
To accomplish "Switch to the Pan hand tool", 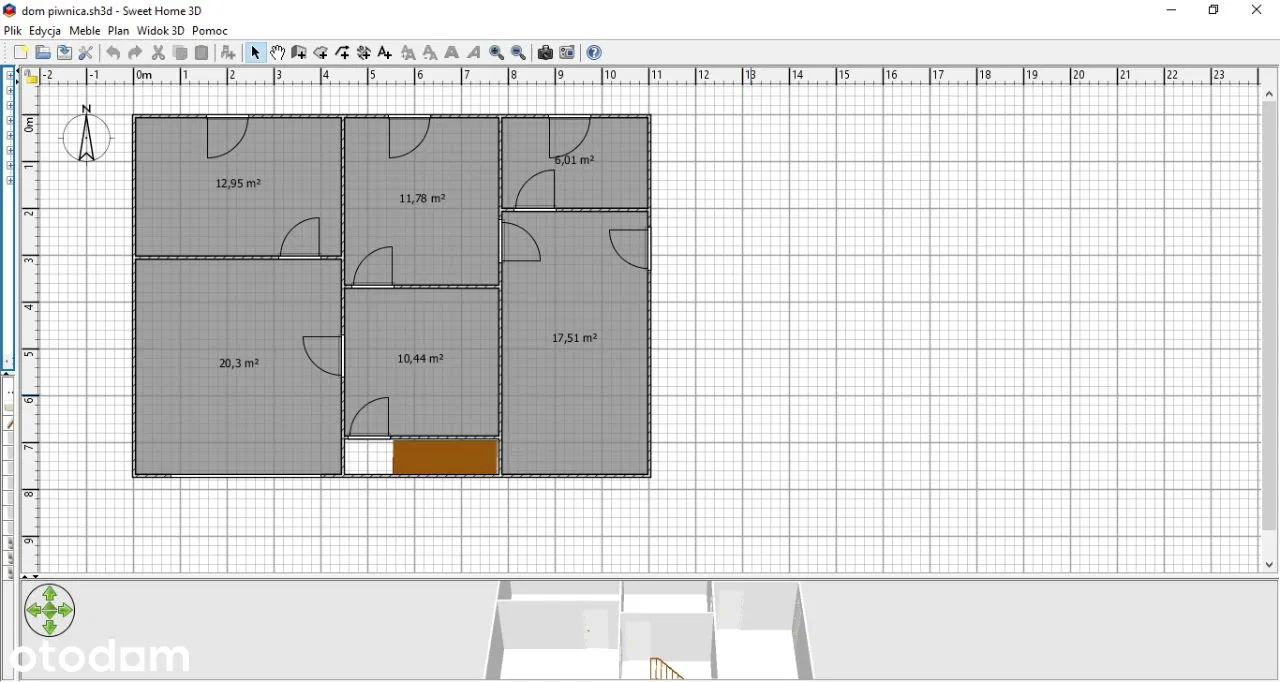I will [x=277, y=53].
